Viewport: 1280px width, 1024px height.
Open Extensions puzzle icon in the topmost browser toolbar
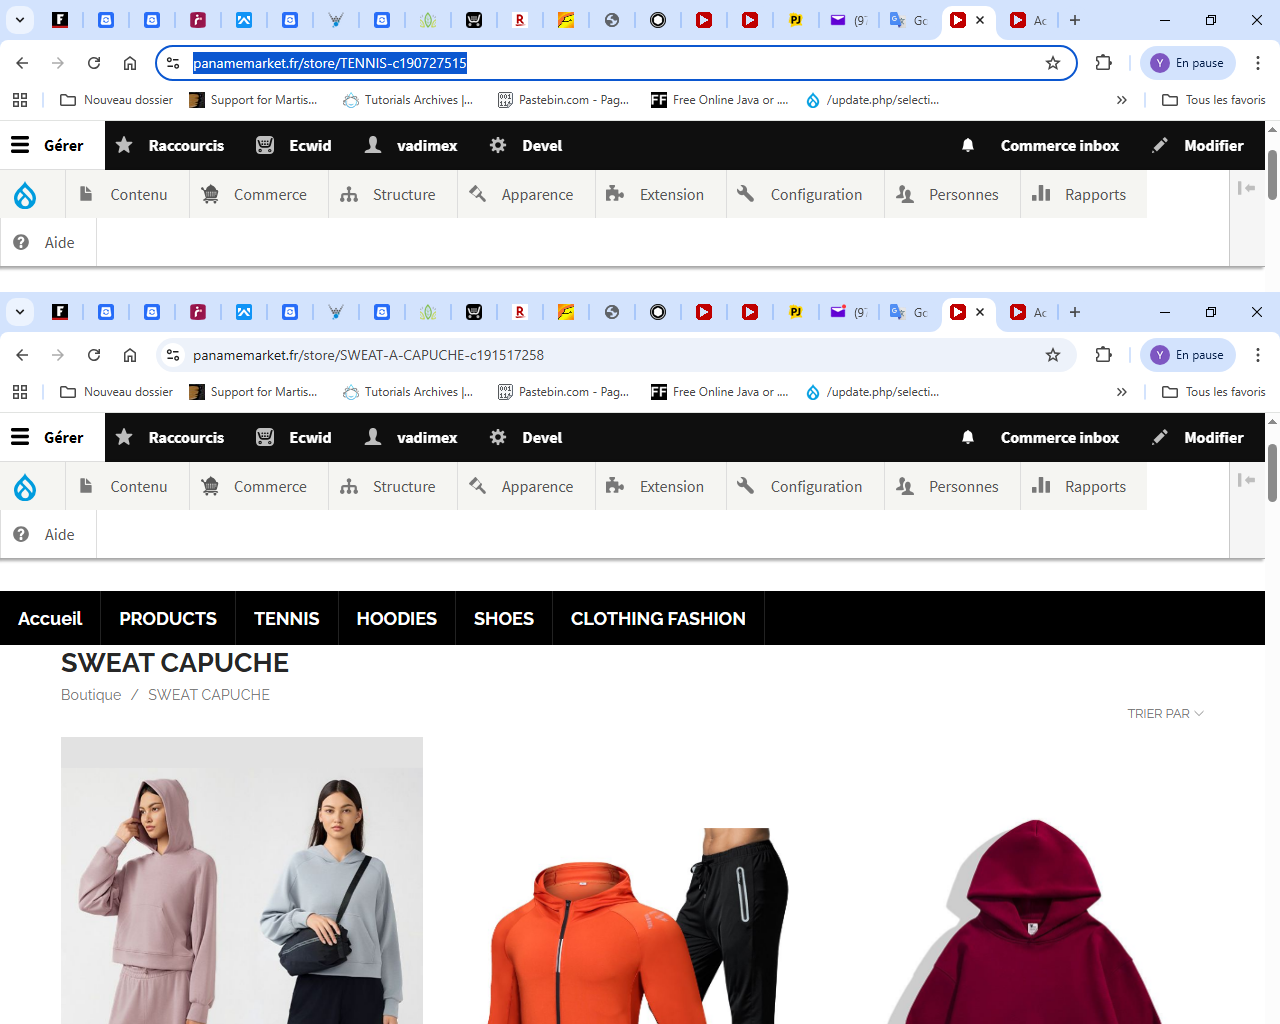pyautogui.click(x=1104, y=63)
